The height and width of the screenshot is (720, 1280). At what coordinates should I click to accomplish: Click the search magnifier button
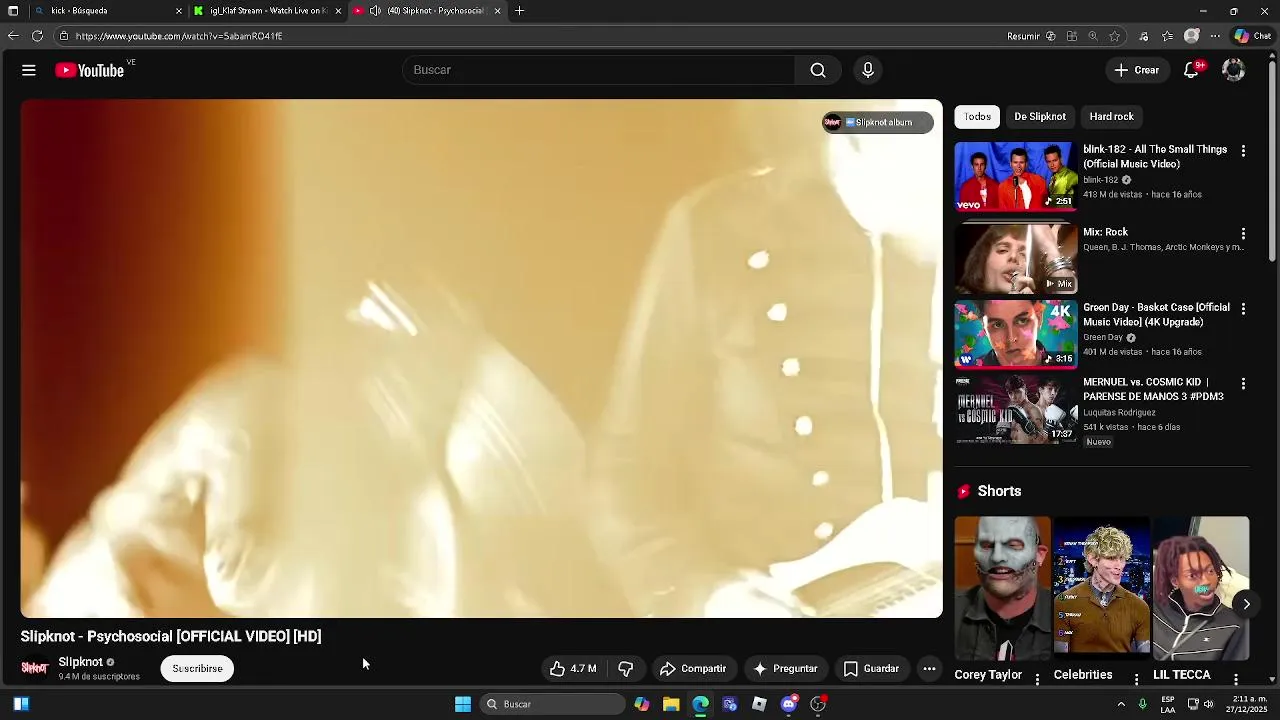(x=818, y=70)
